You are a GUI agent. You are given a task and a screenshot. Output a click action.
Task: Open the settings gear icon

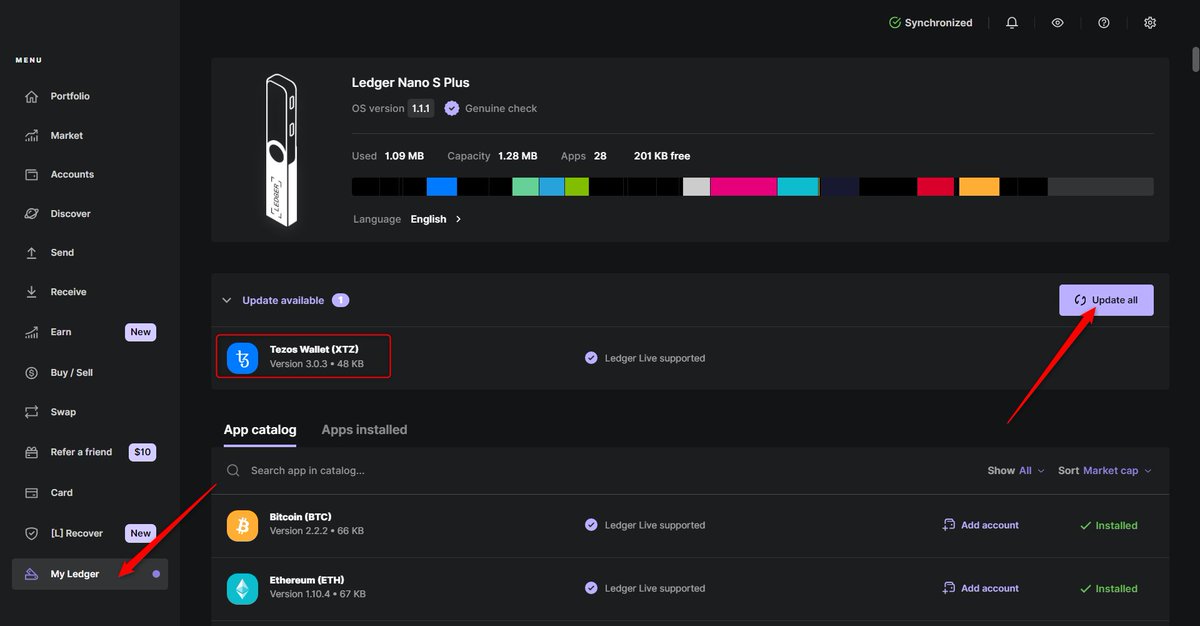tap(1150, 22)
